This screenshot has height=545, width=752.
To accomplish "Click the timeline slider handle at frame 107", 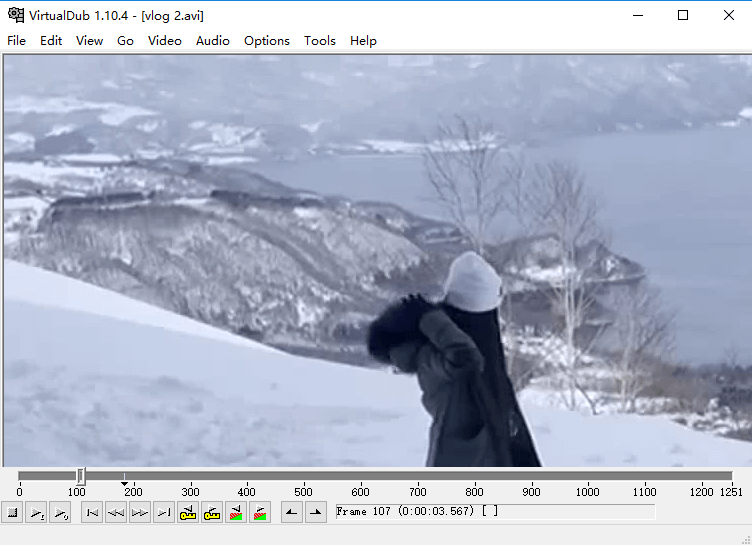I will [x=81, y=476].
